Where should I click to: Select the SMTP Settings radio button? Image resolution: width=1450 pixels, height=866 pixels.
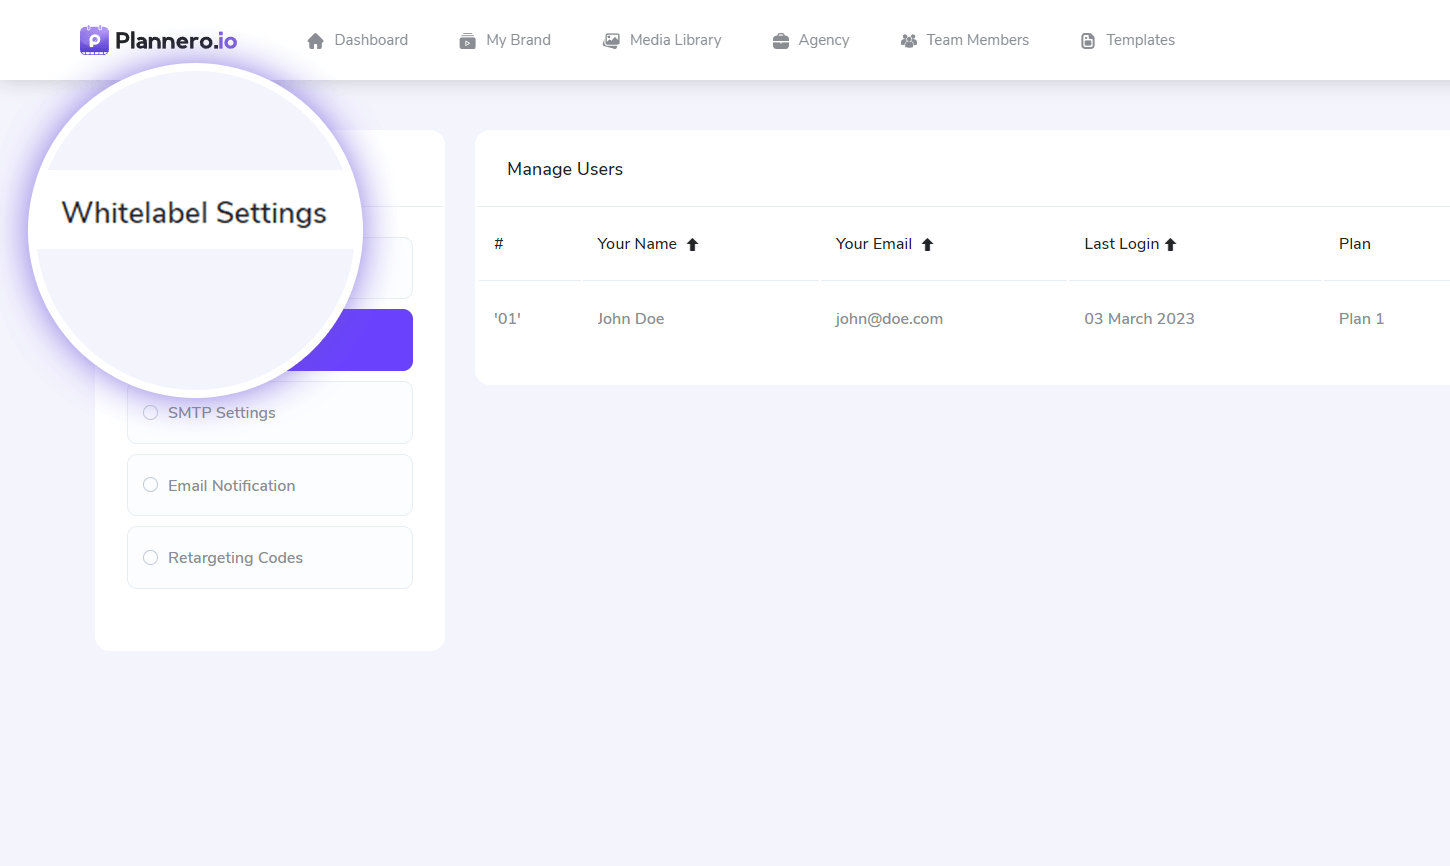151,413
